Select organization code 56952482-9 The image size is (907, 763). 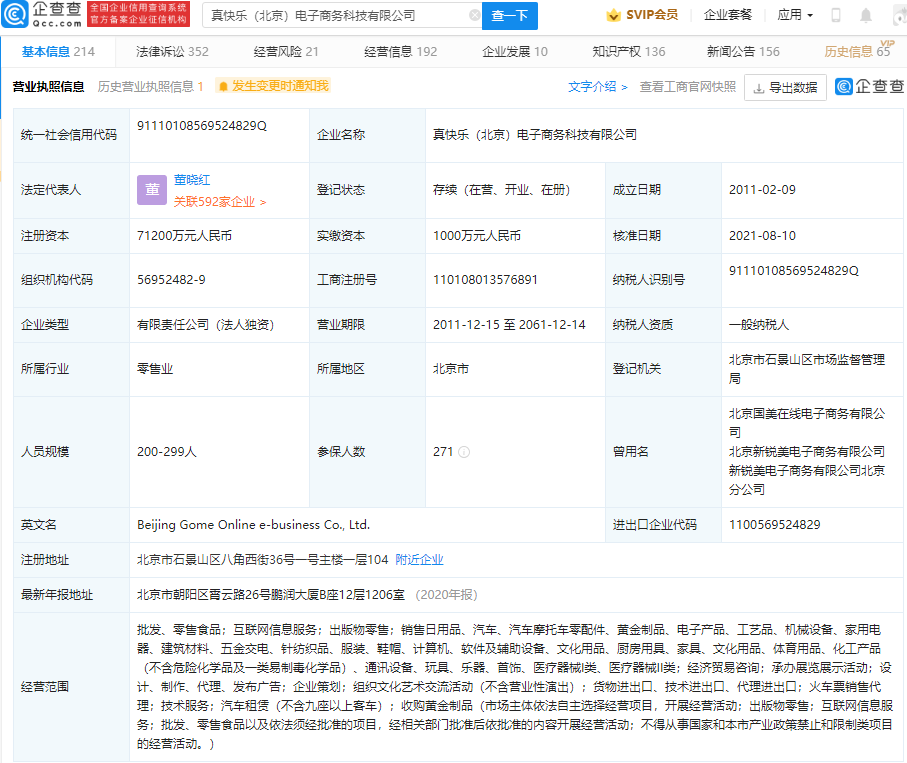pyautogui.click(x=171, y=280)
